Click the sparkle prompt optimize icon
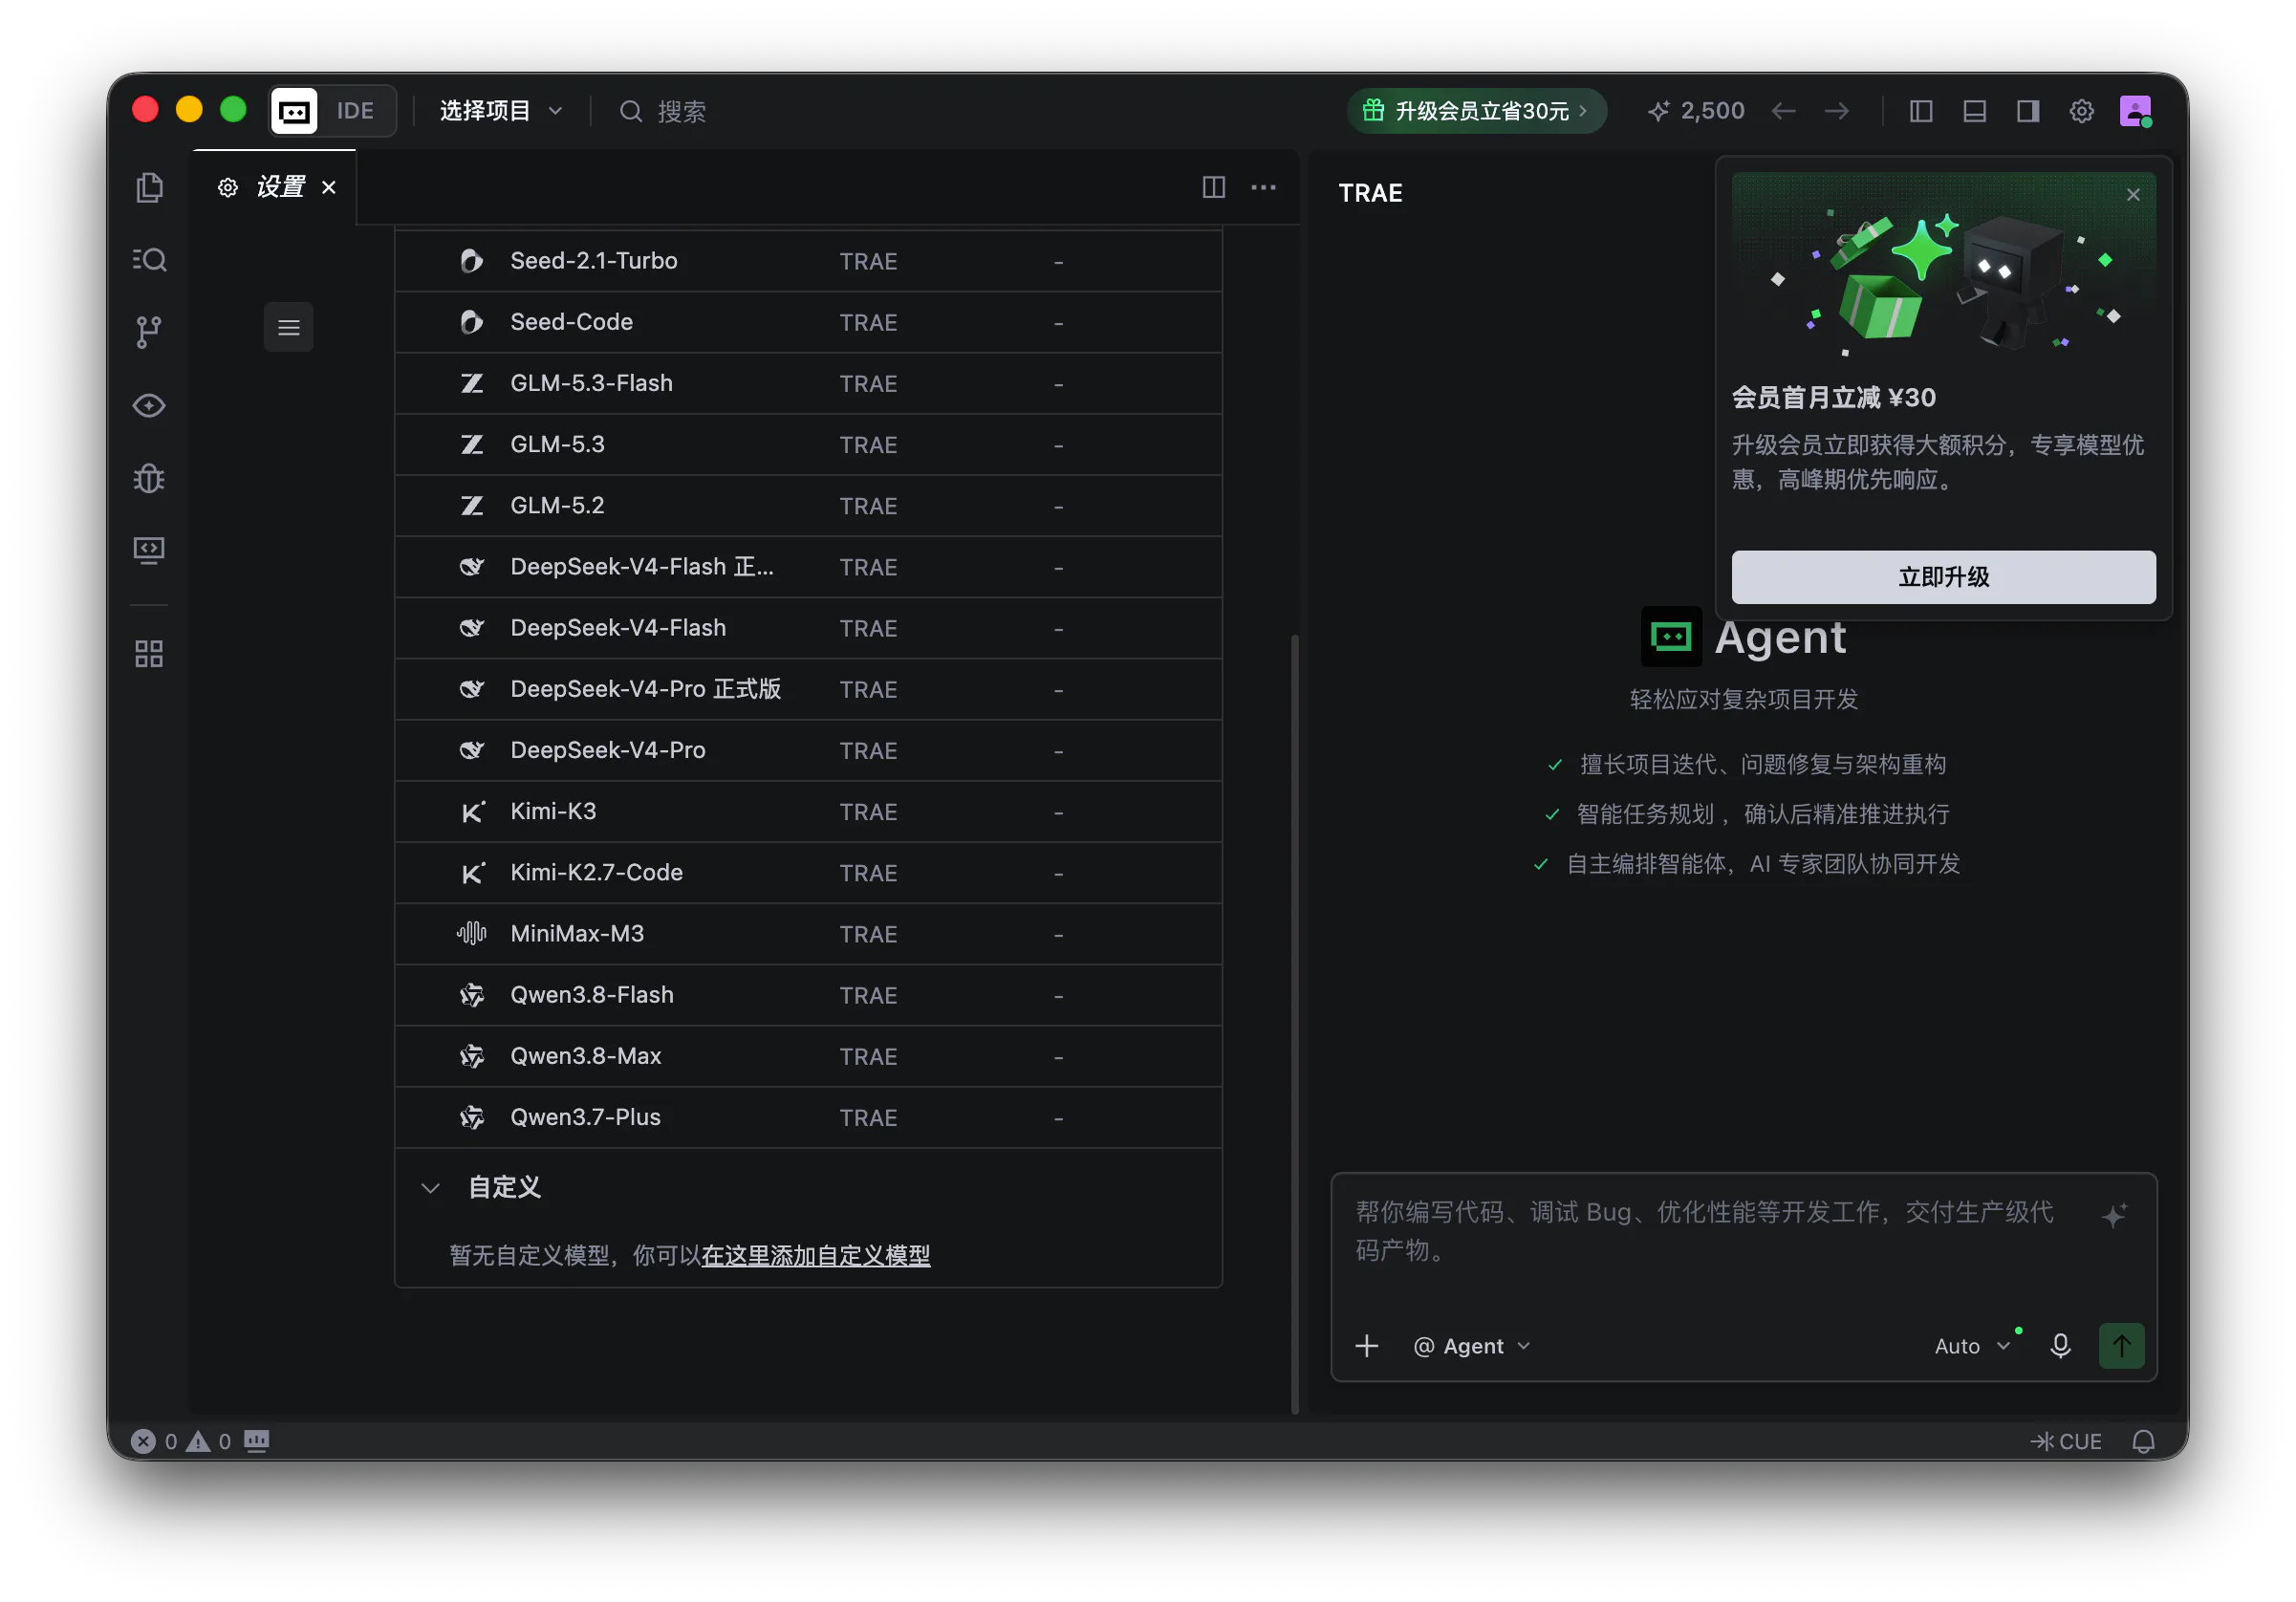Viewport: 2296px width, 1602px height. pyautogui.click(x=2113, y=1216)
